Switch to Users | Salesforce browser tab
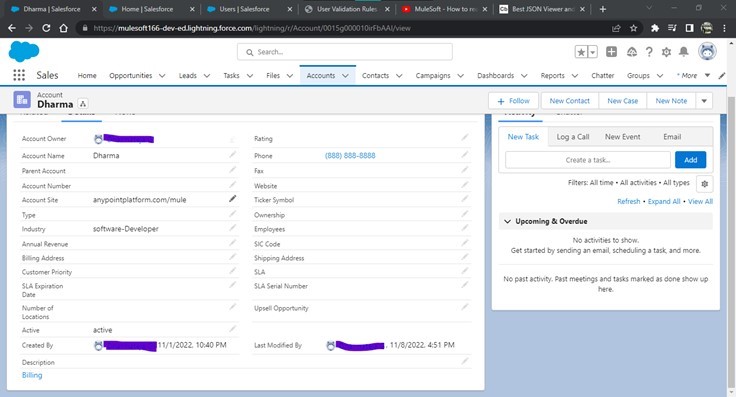736x397 pixels. point(249,9)
